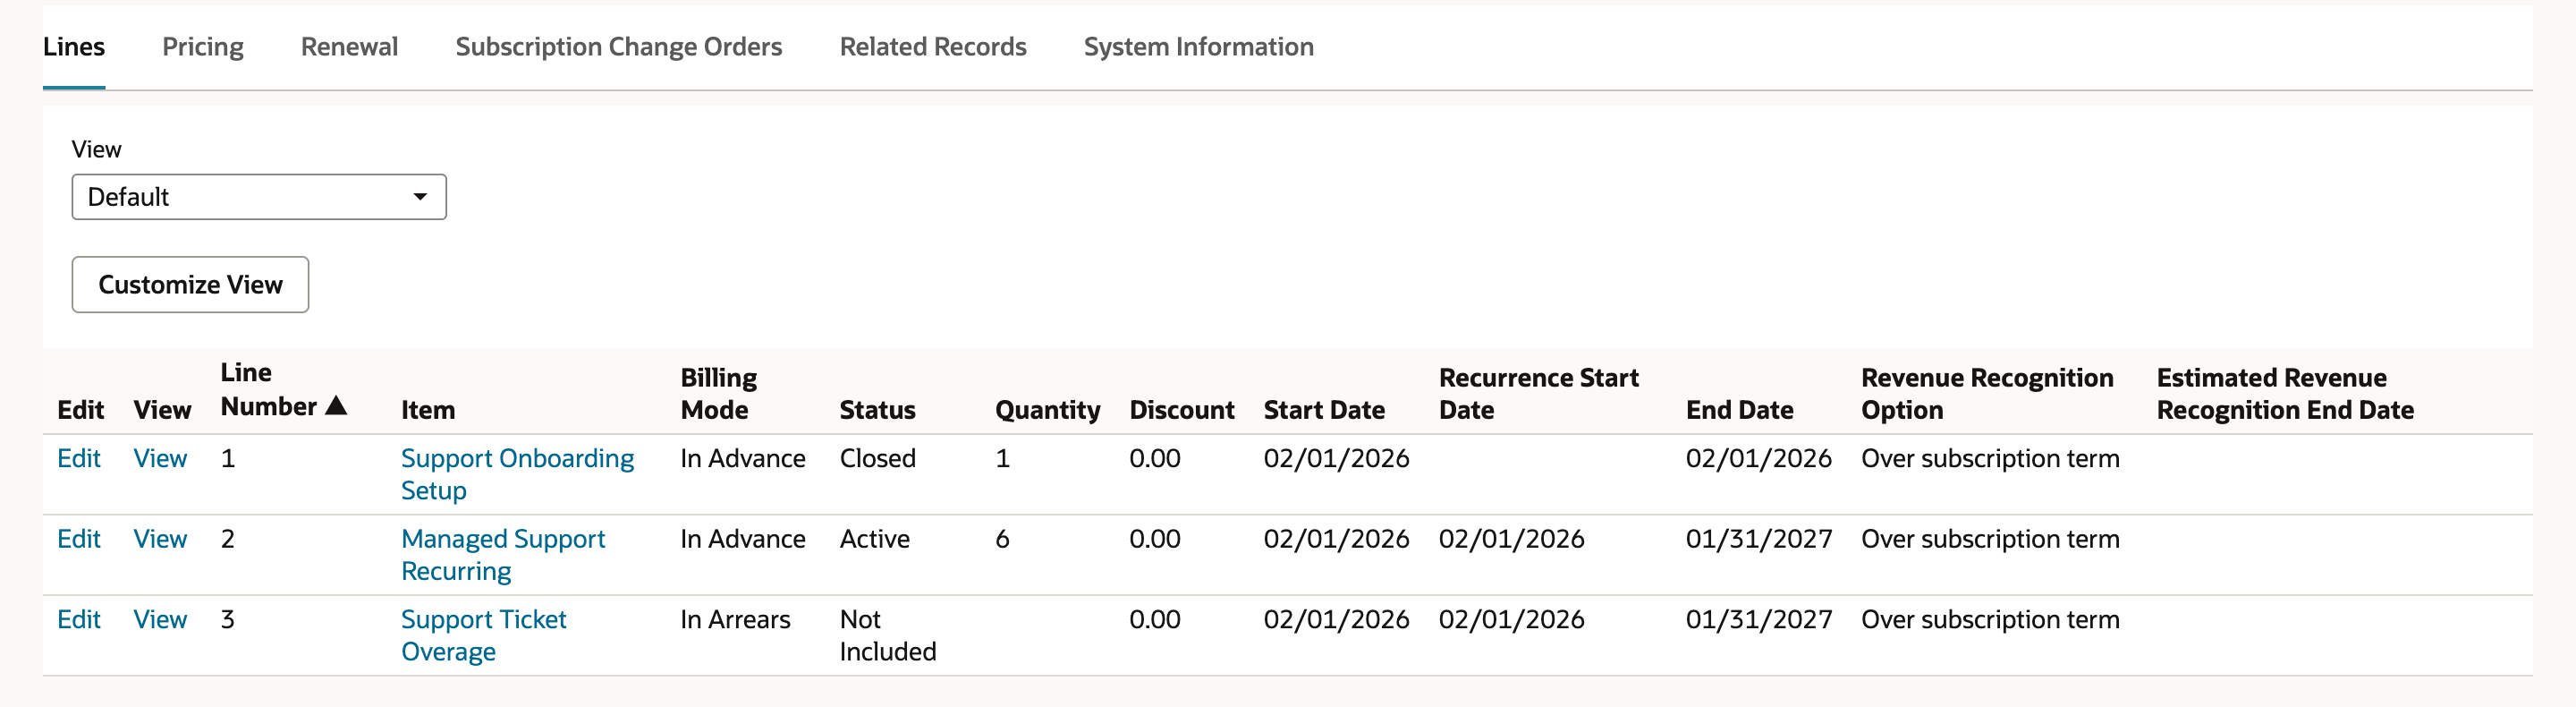Click discount 0.00 for Support Ticket Overage

tap(1155, 620)
